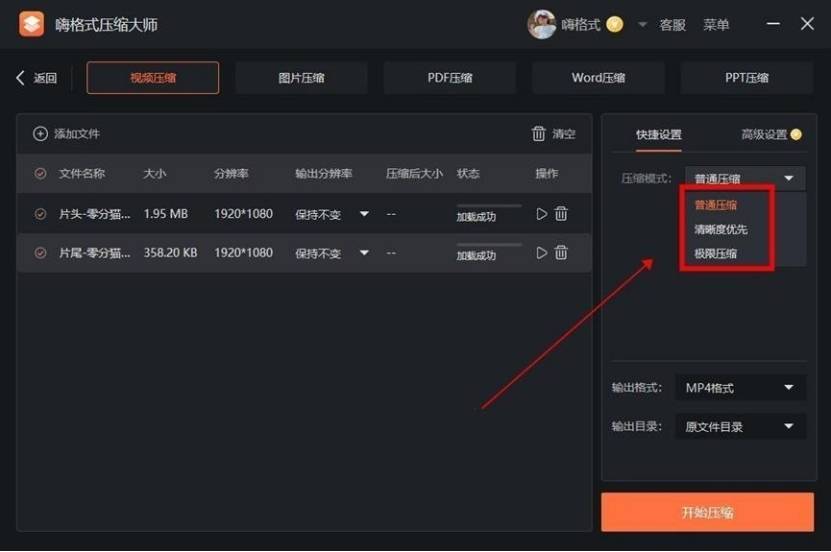Click the 1.95 MB size value
The height and width of the screenshot is (552, 831).
click(x=166, y=214)
